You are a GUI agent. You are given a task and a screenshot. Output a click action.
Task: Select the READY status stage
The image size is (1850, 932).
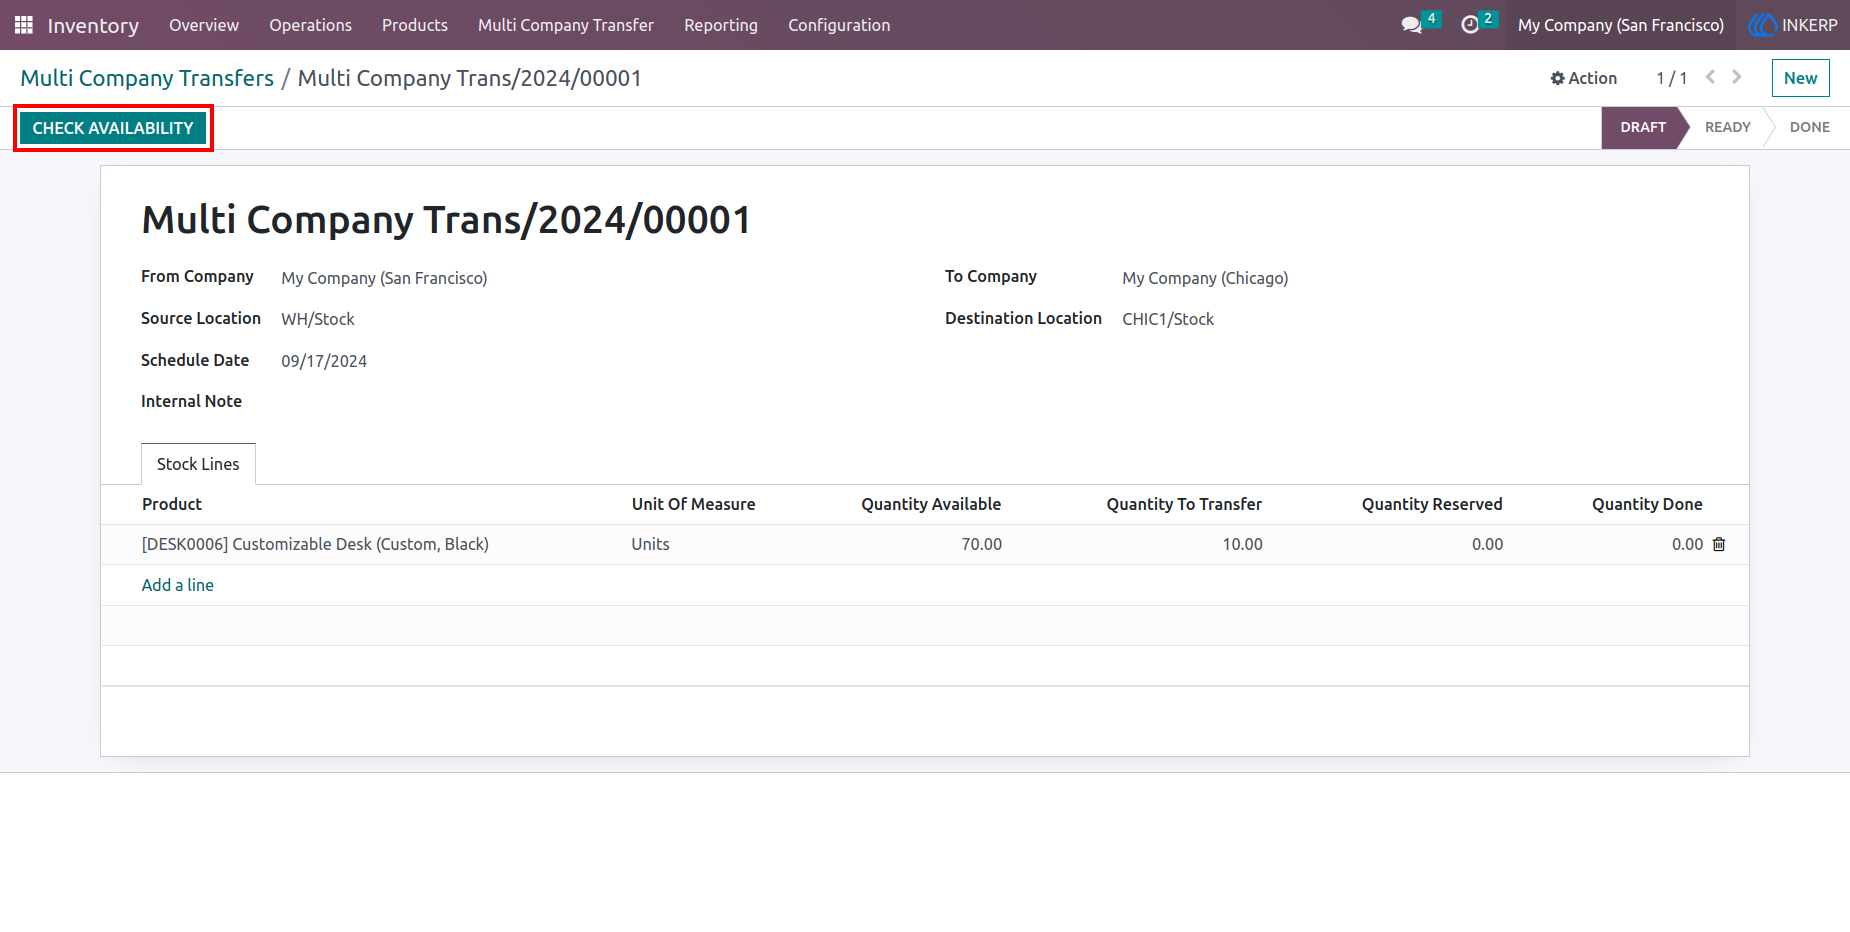coord(1727,127)
